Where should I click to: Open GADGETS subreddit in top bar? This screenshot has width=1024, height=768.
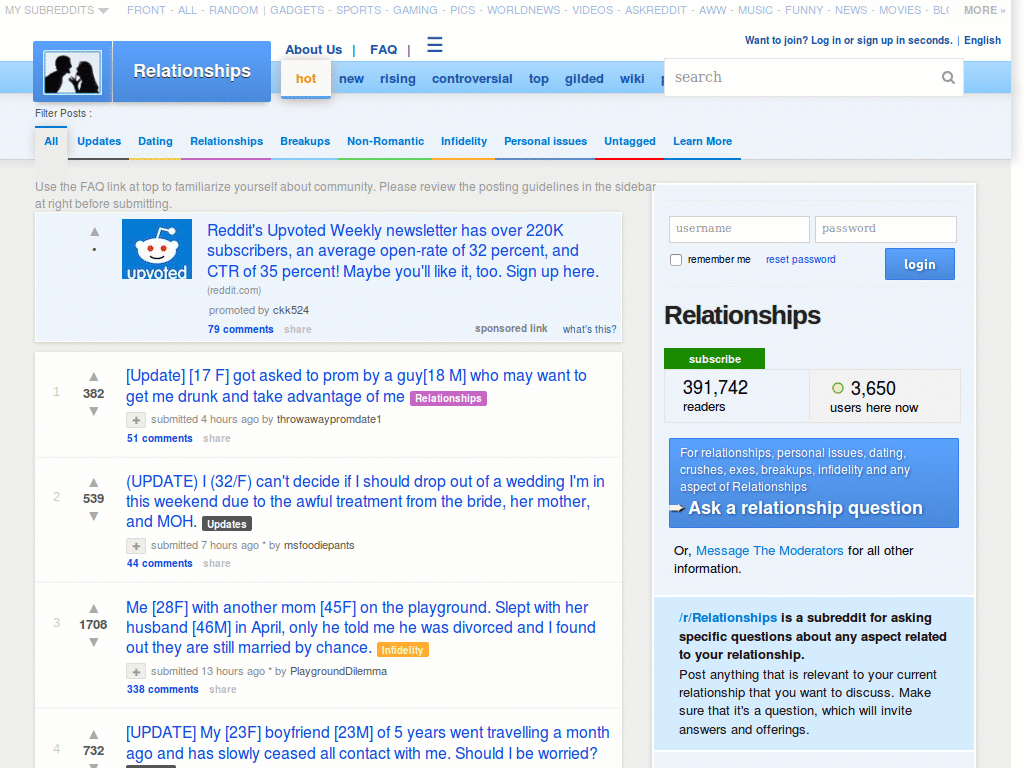(x=297, y=10)
